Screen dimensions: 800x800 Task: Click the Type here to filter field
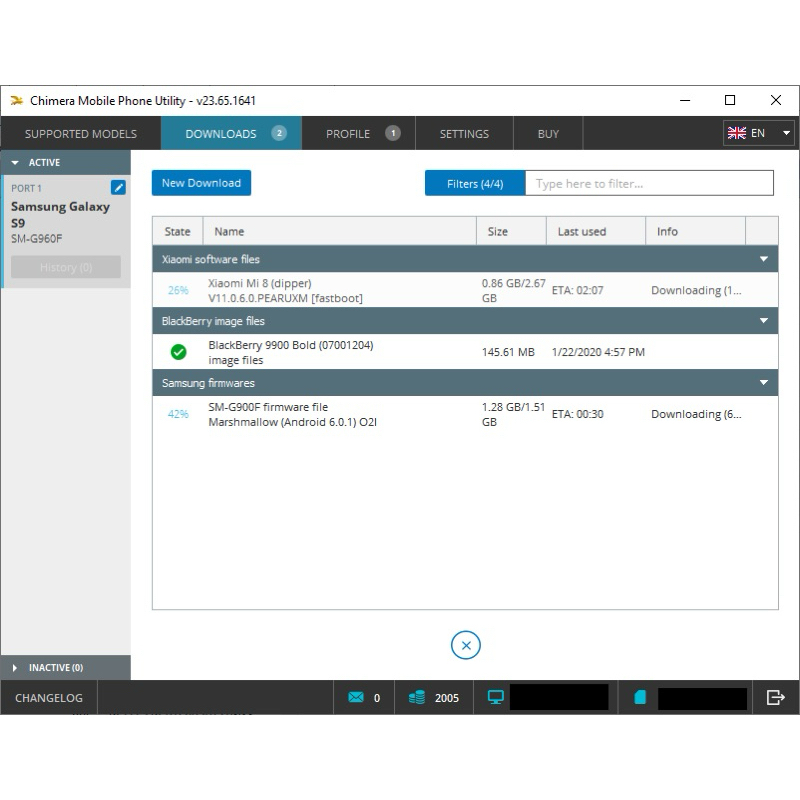pyautogui.click(x=649, y=184)
